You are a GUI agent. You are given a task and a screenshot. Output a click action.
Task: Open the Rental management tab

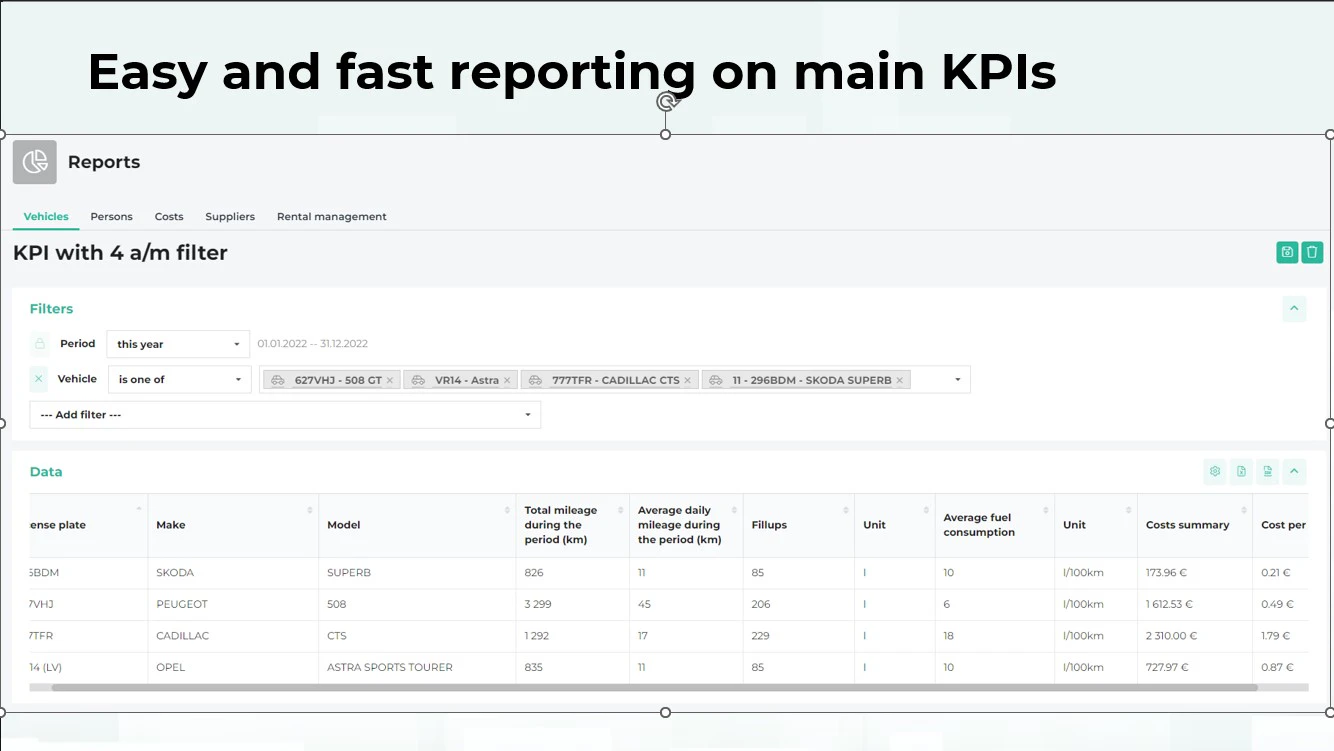coord(331,216)
